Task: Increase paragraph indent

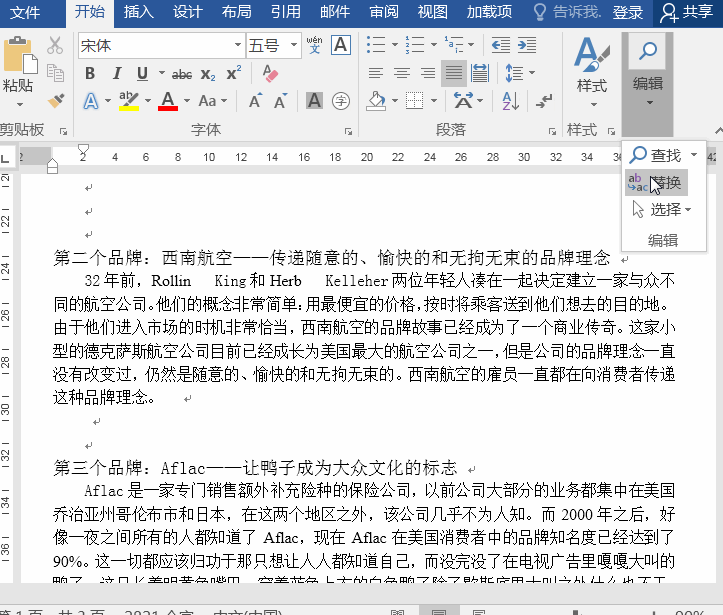Action: coord(527,45)
